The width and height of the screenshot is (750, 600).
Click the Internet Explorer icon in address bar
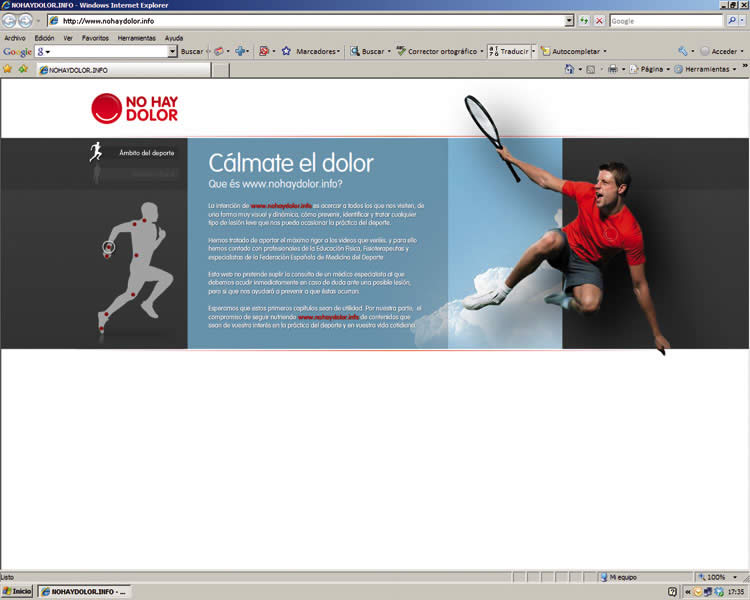(x=54, y=21)
